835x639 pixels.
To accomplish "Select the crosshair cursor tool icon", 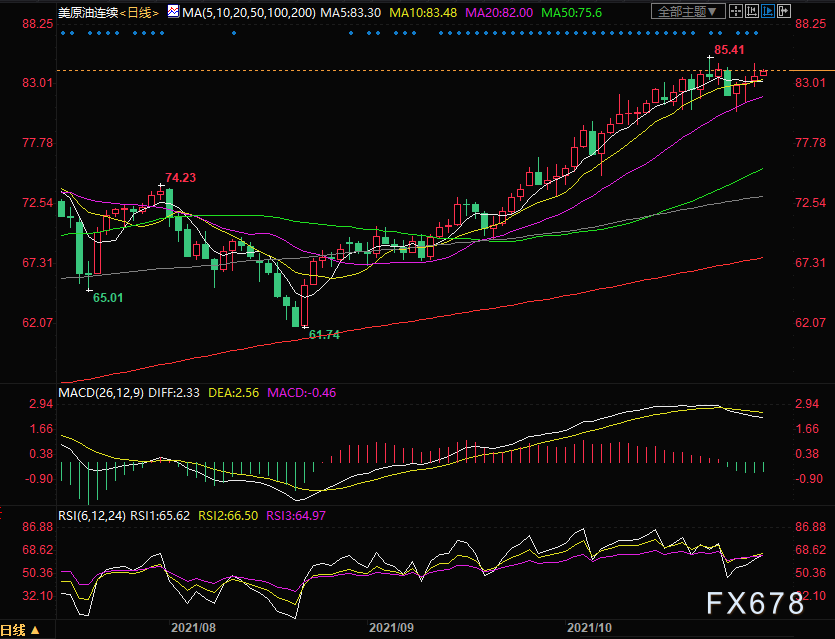I will pos(736,11).
